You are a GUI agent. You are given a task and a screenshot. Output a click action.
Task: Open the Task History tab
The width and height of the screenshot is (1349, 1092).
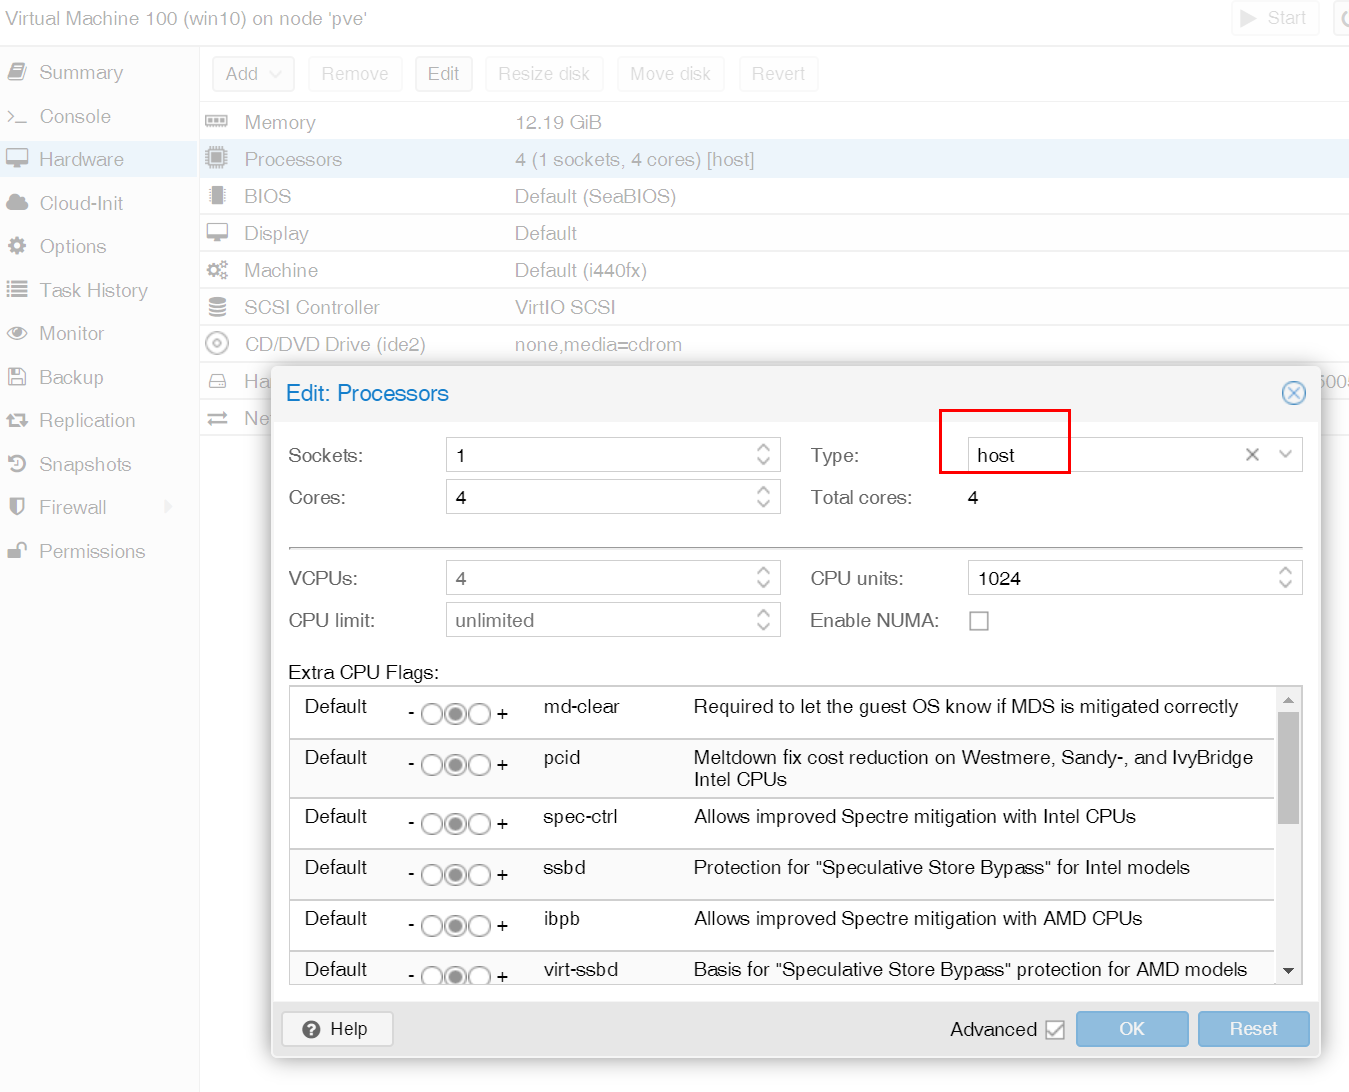click(x=93, y=290)
